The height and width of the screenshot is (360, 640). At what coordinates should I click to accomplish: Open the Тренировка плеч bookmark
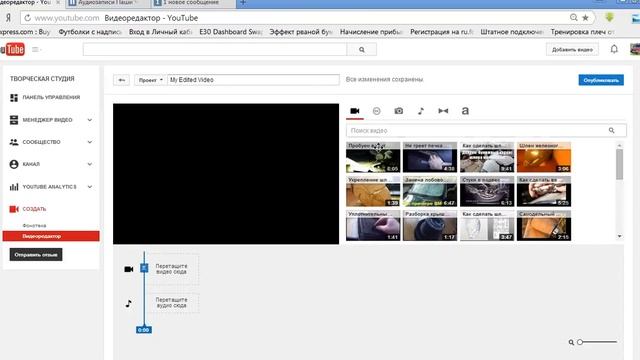[582, 31]
